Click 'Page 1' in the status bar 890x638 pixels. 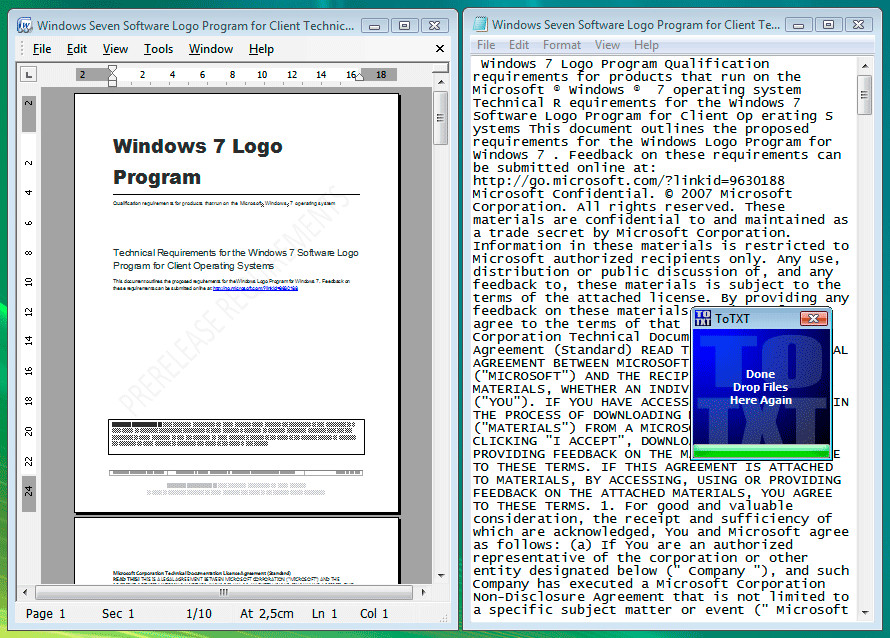(x=45, y=614)
